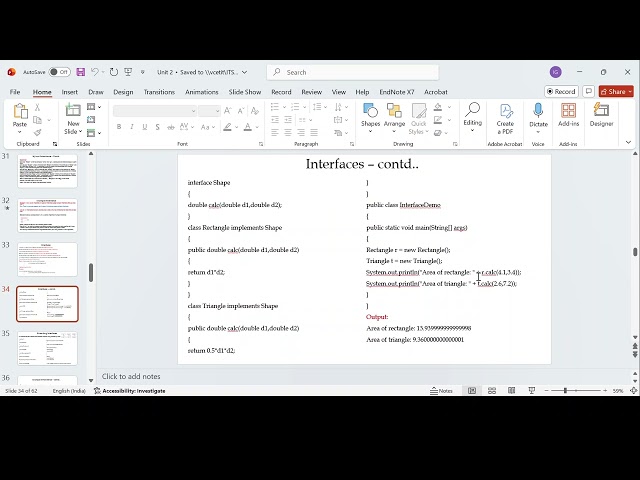Click Accessibility: Investigate in status bar
Viewport: 640px width, 480px height.
pyautogui.click(x=129, y=391)
